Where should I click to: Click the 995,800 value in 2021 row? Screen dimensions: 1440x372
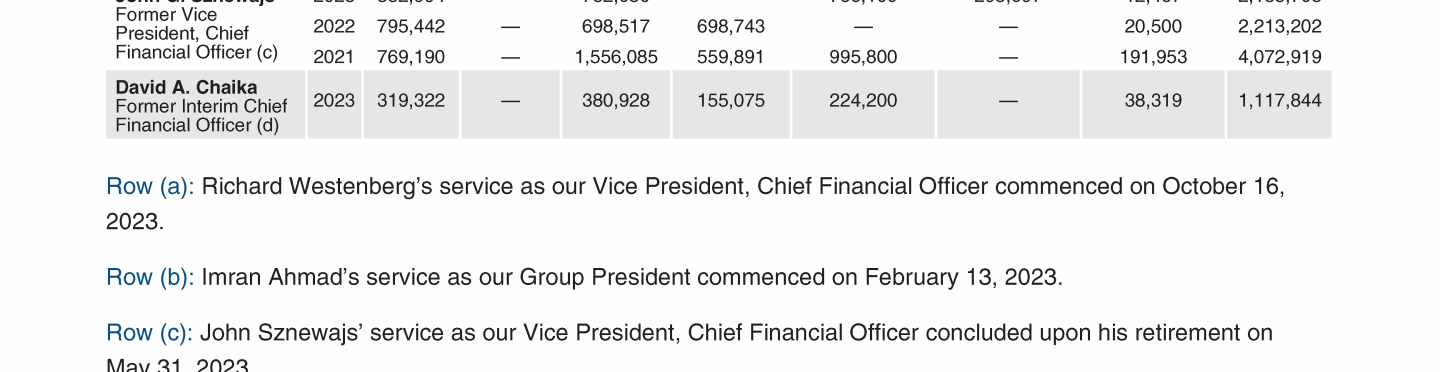(863, 57)
